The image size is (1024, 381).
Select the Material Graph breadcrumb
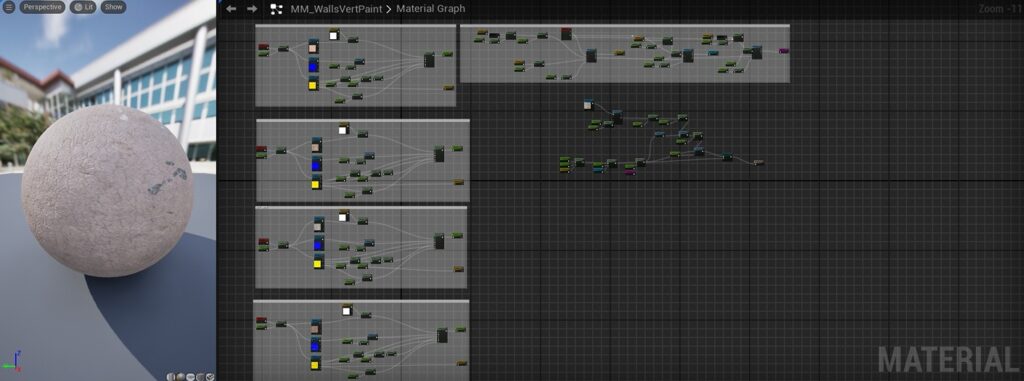tap(431, 9)
